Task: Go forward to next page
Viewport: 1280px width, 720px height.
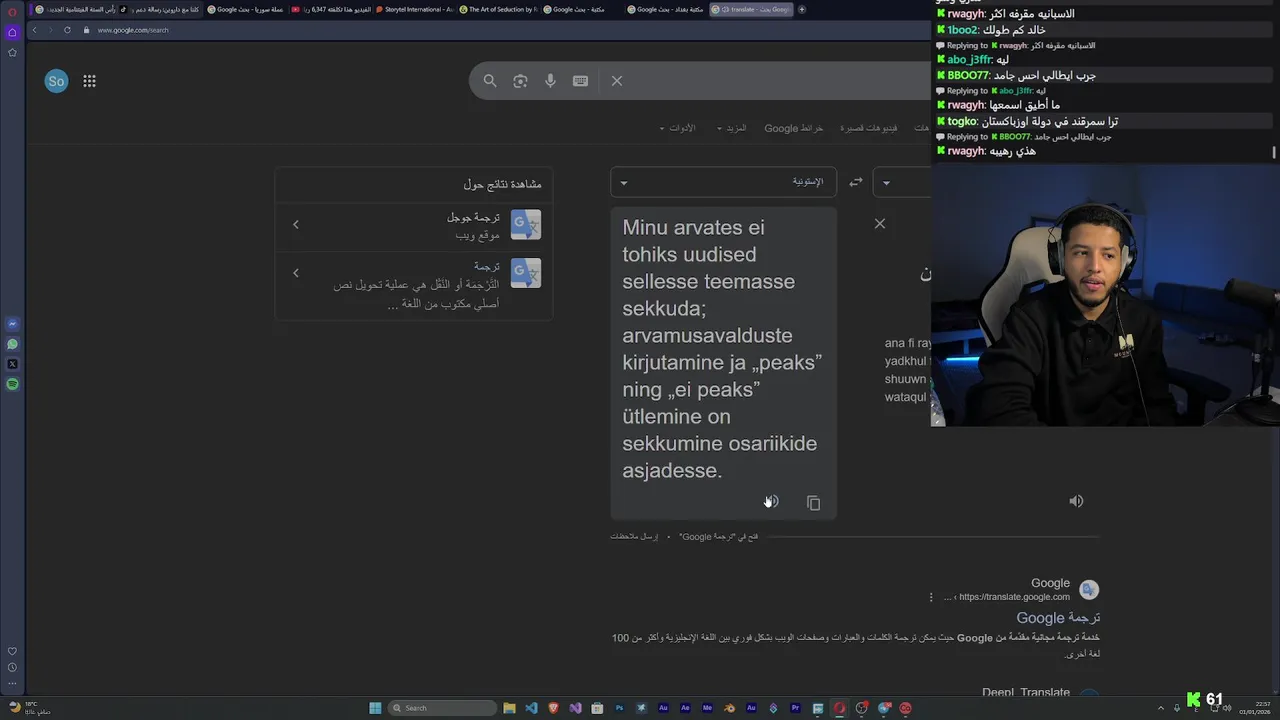Action: [49, 30]
